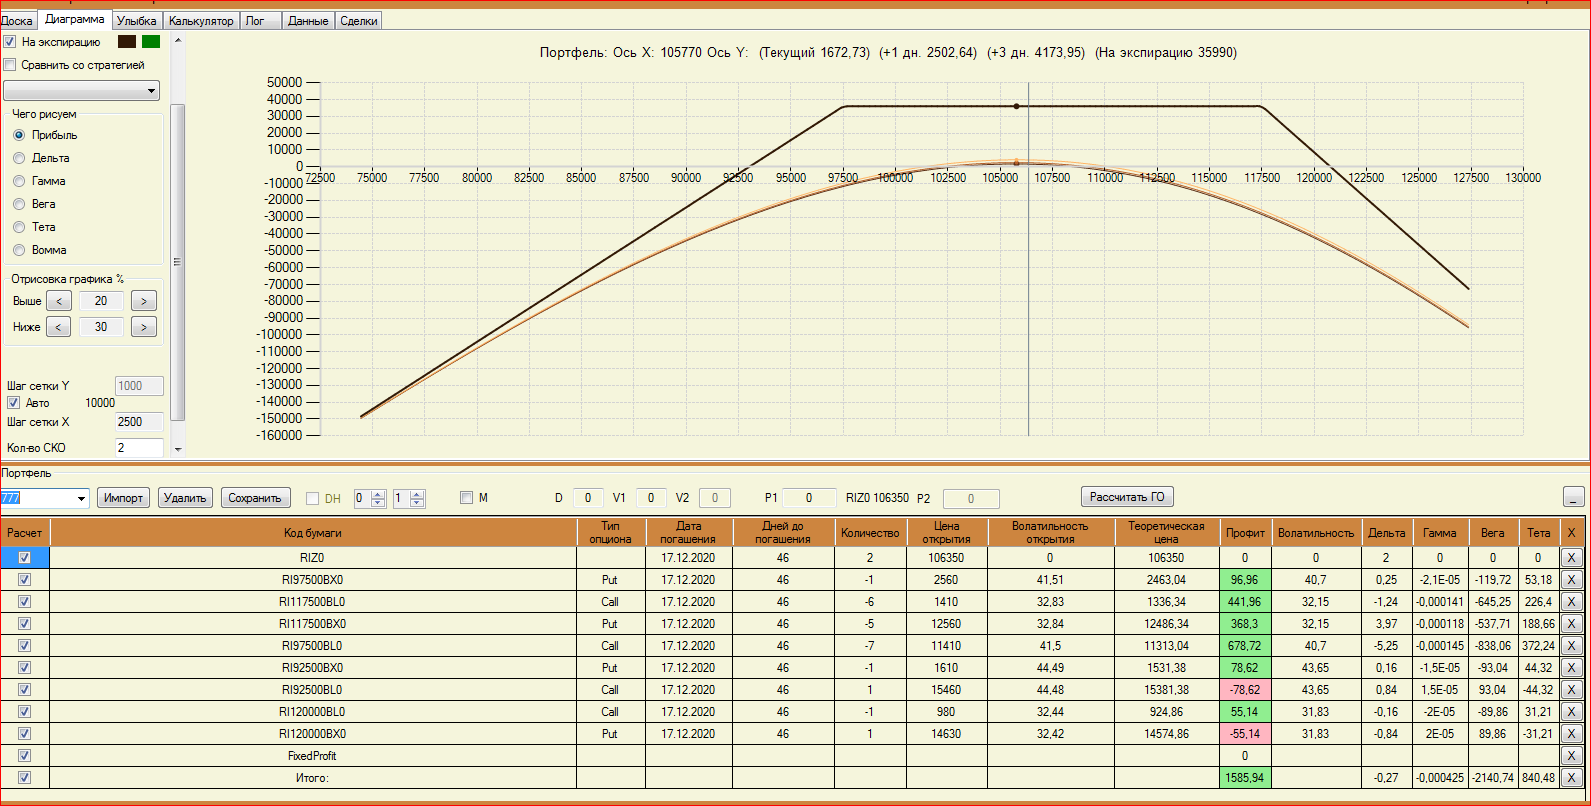Remove the RI120000BL0 call row via X

(1571, 712)
